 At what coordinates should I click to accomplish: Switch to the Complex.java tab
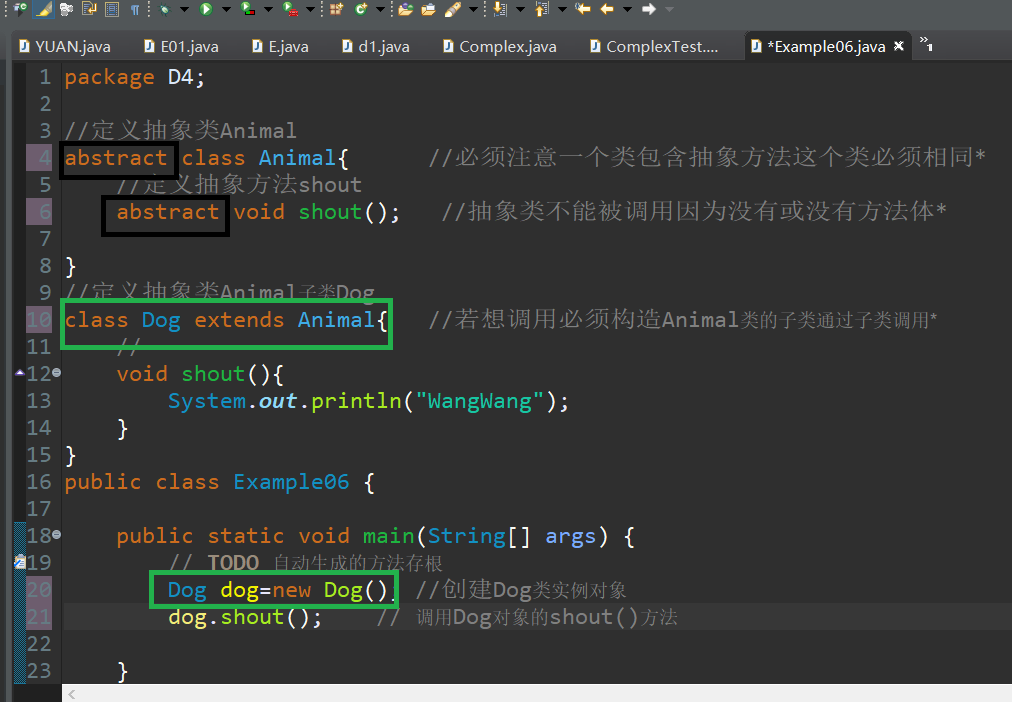500,46
